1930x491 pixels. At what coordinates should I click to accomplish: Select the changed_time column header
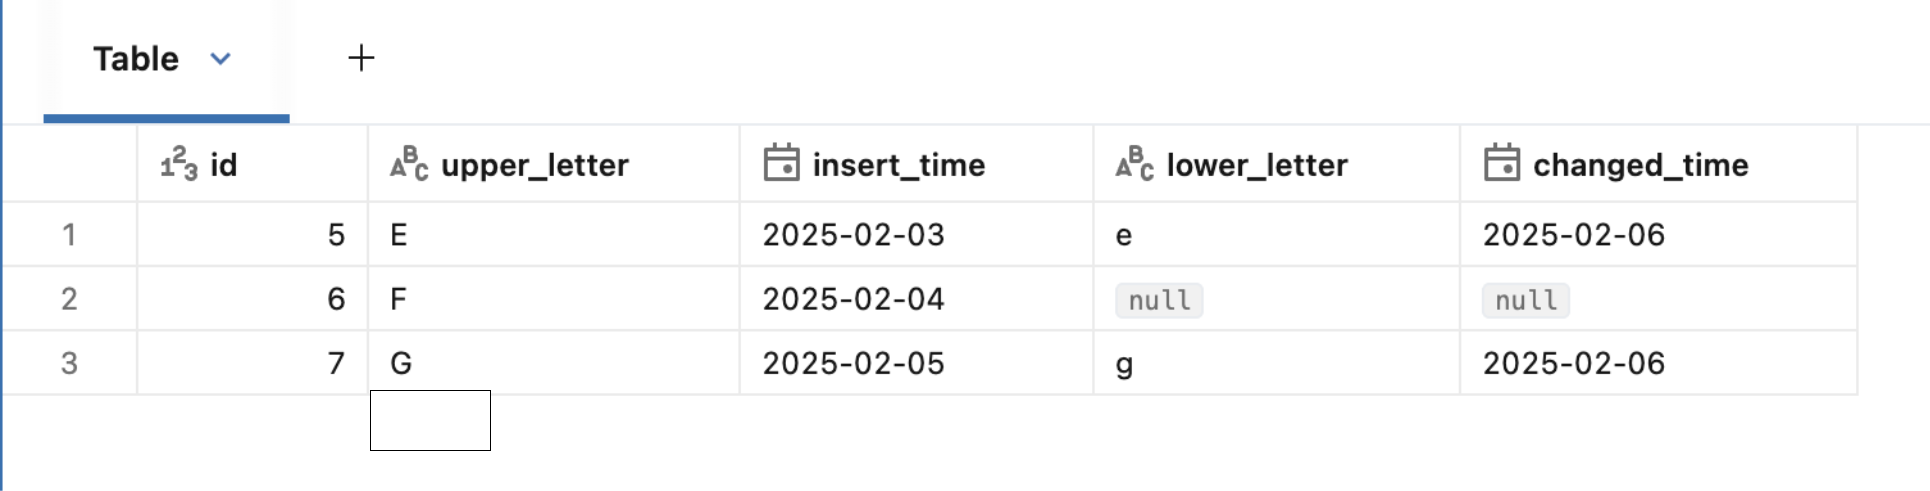point(1640,165)
